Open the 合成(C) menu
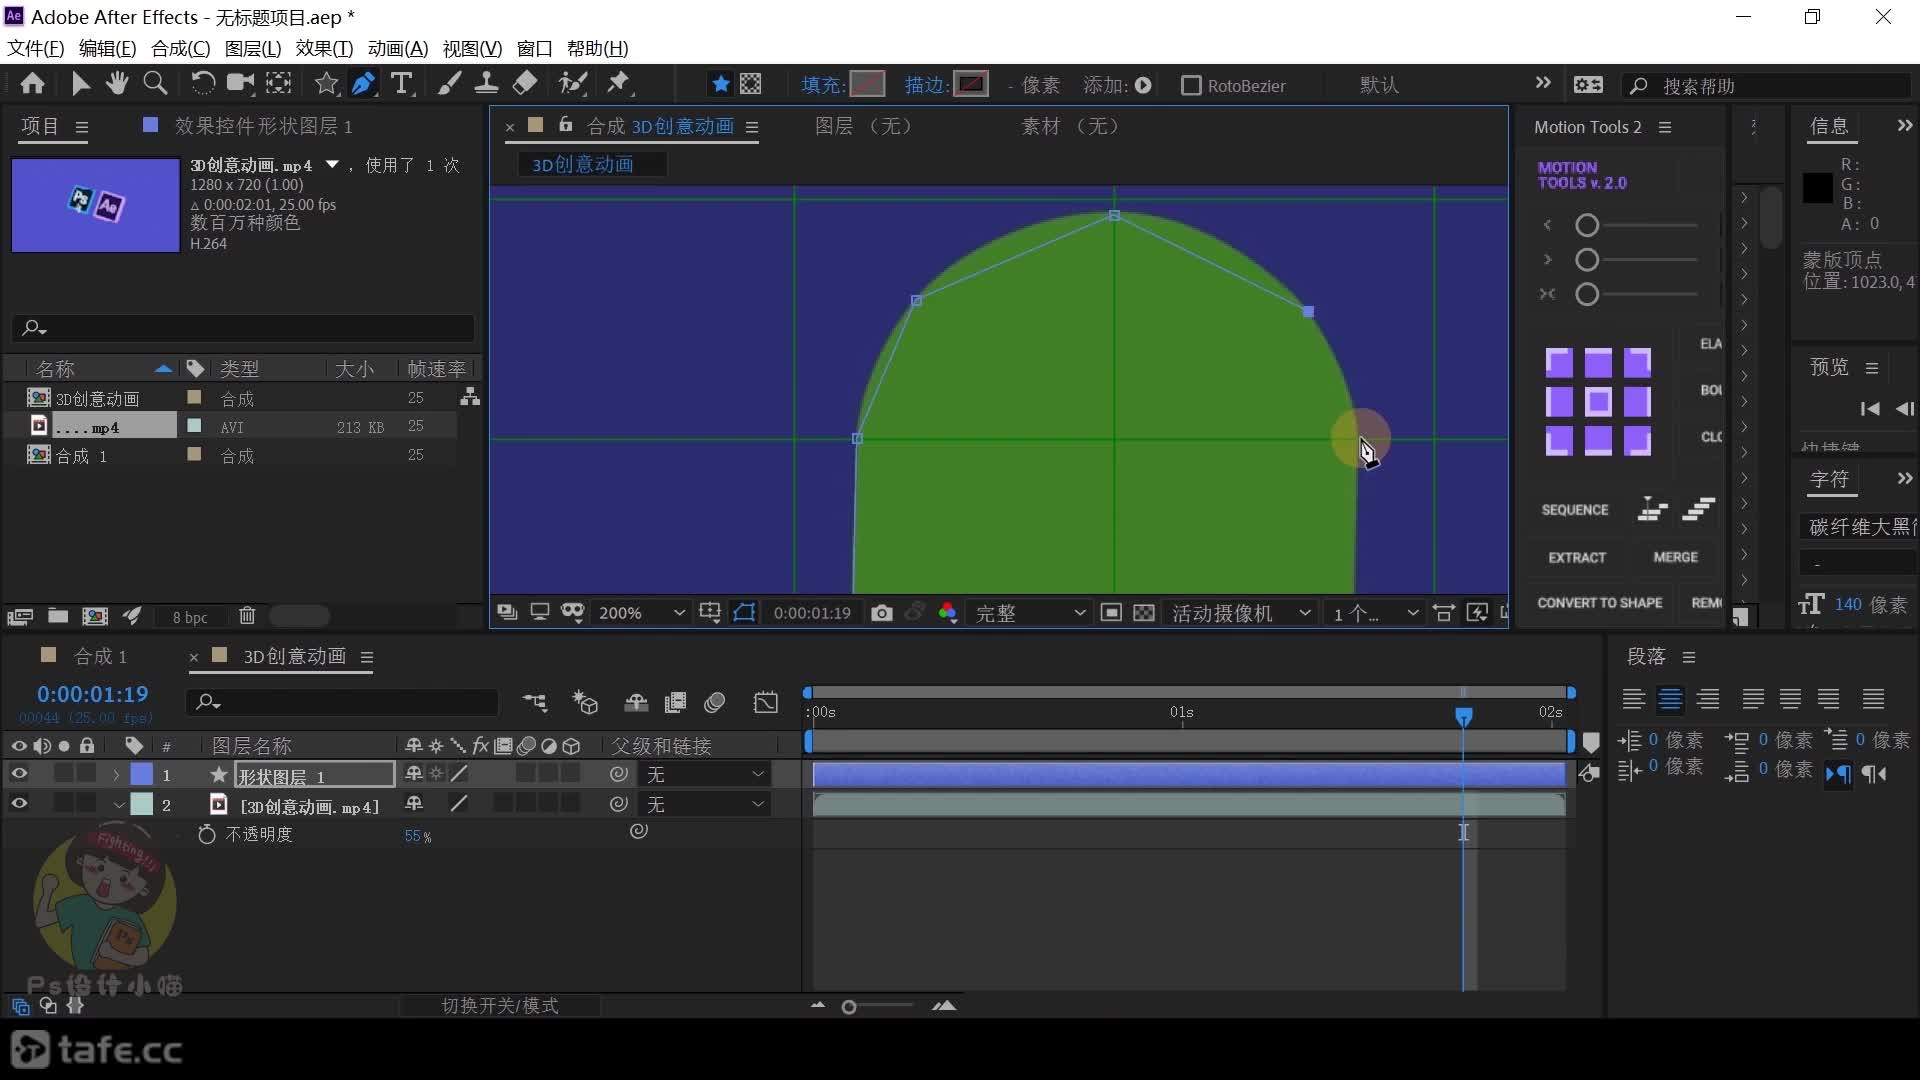 [181, 48]
